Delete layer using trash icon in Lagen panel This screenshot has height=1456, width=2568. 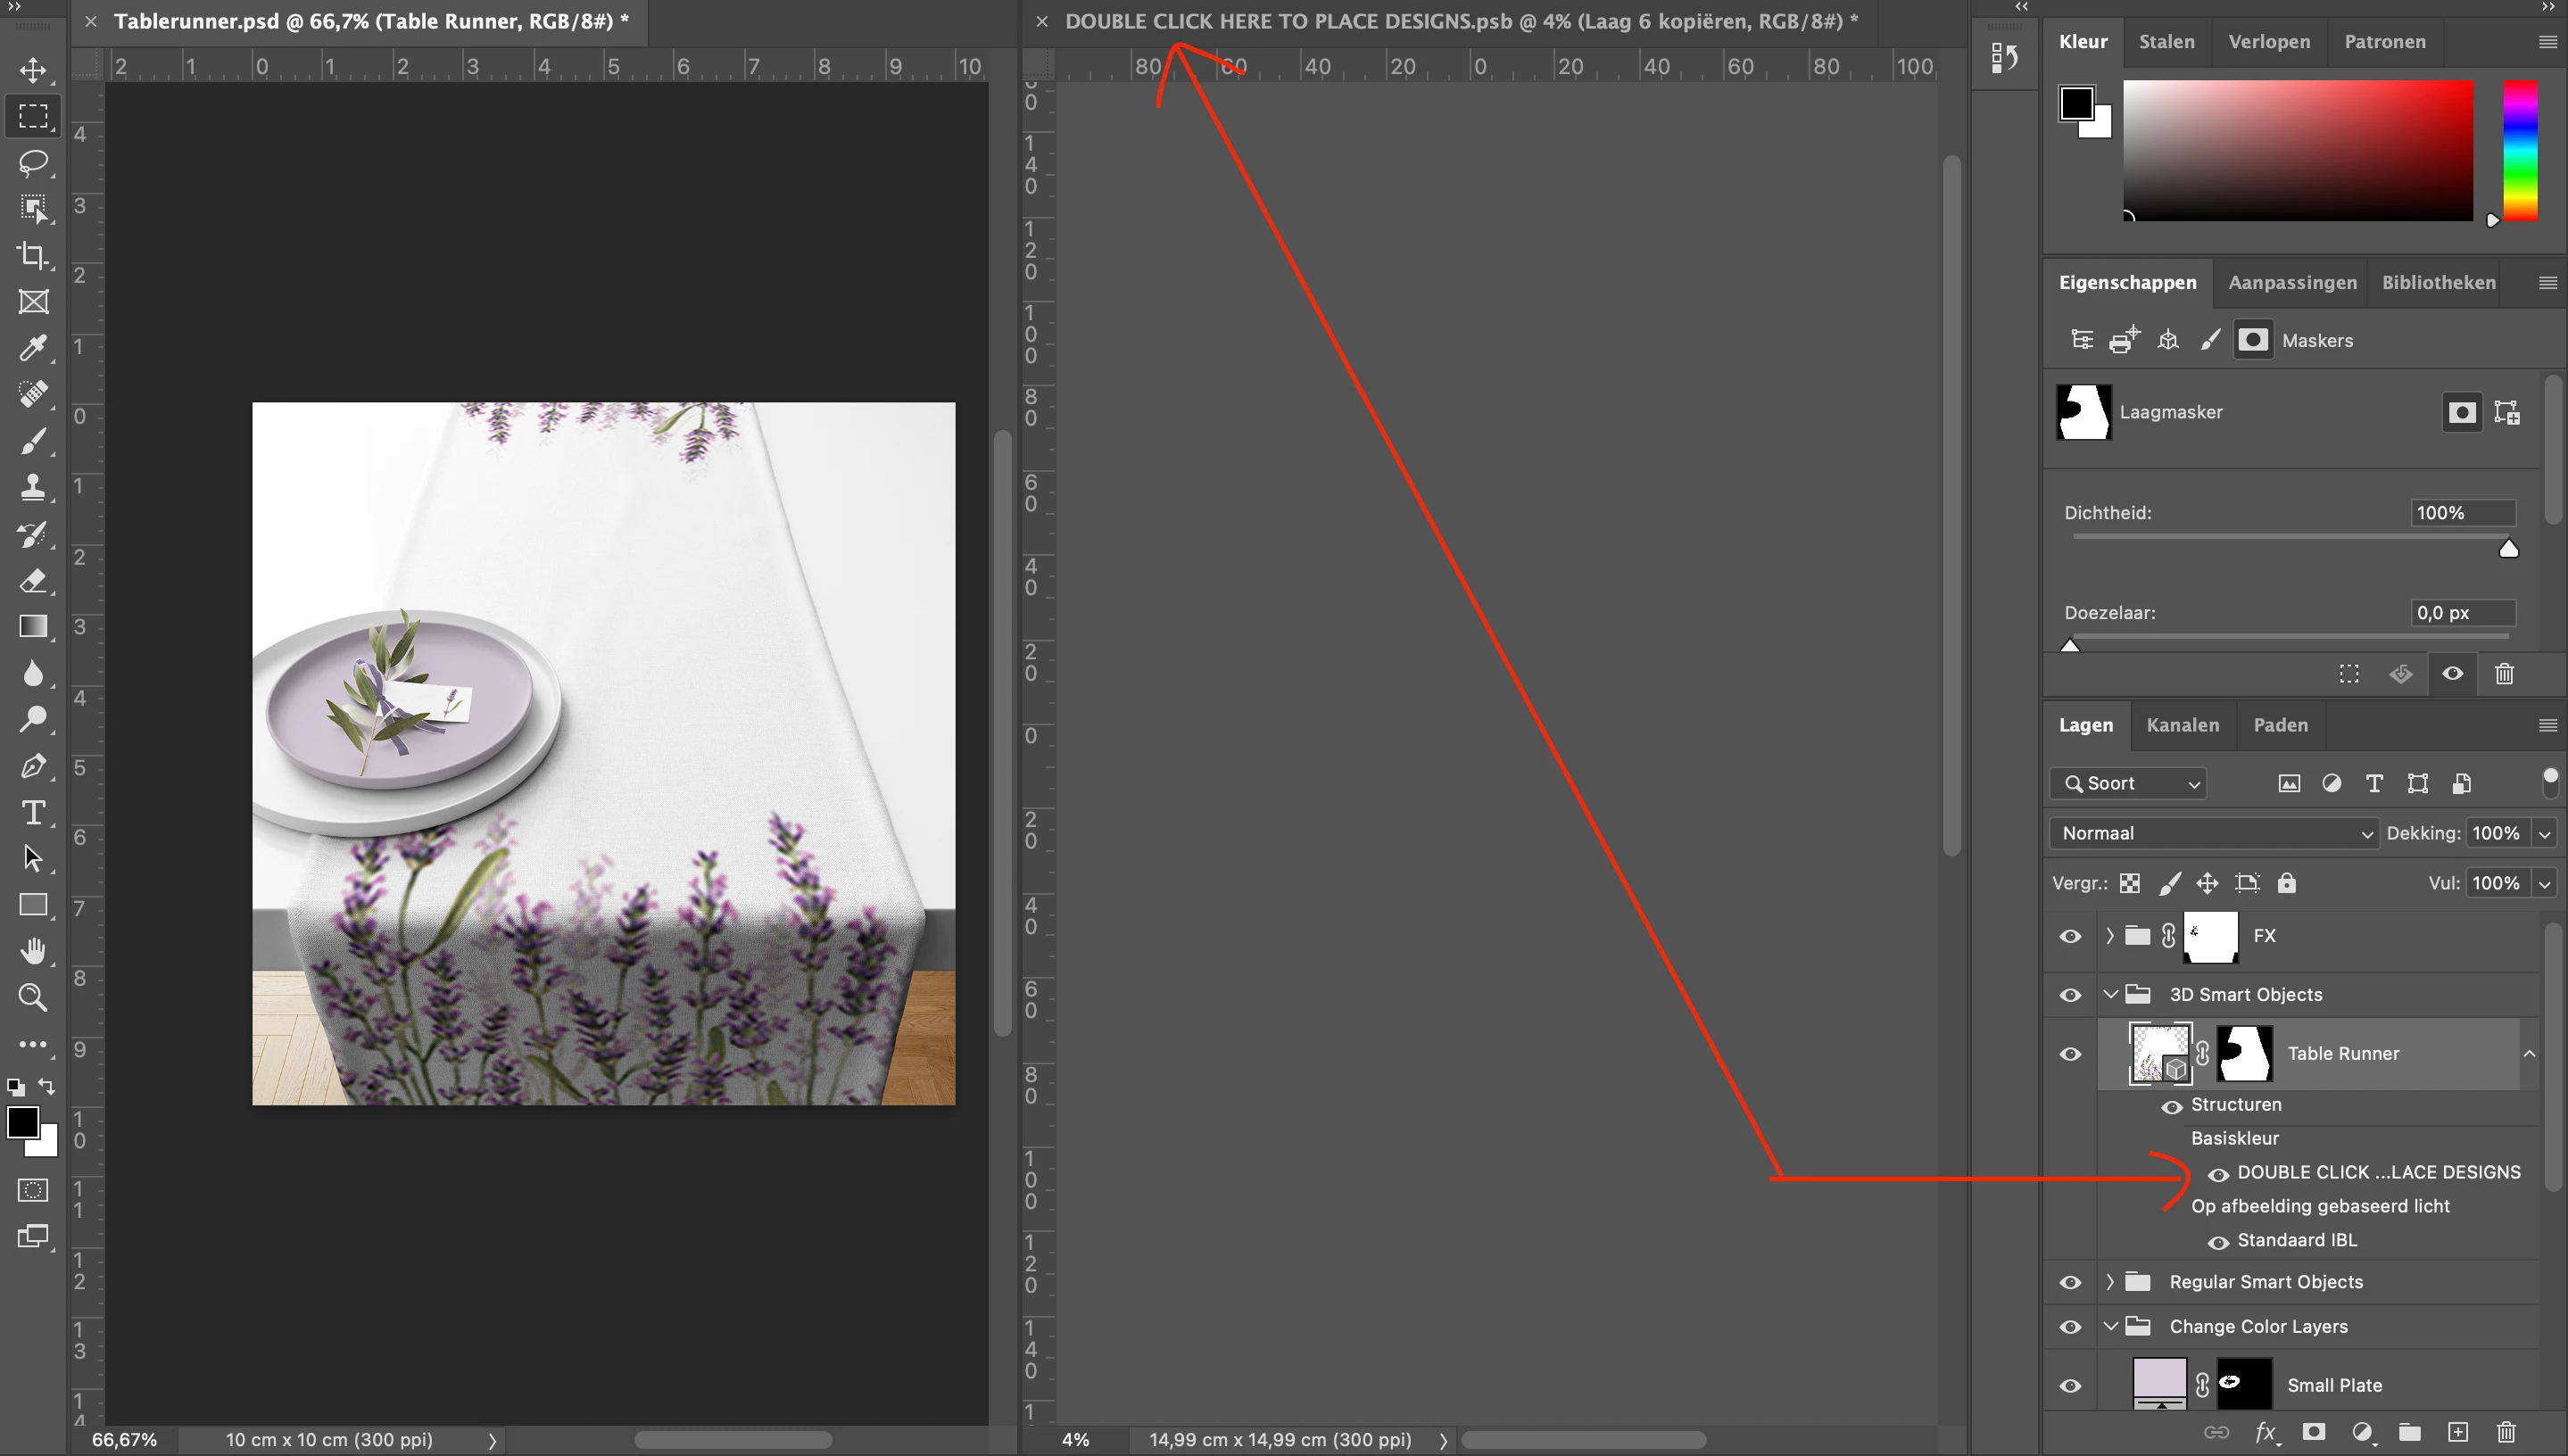2505,1432
